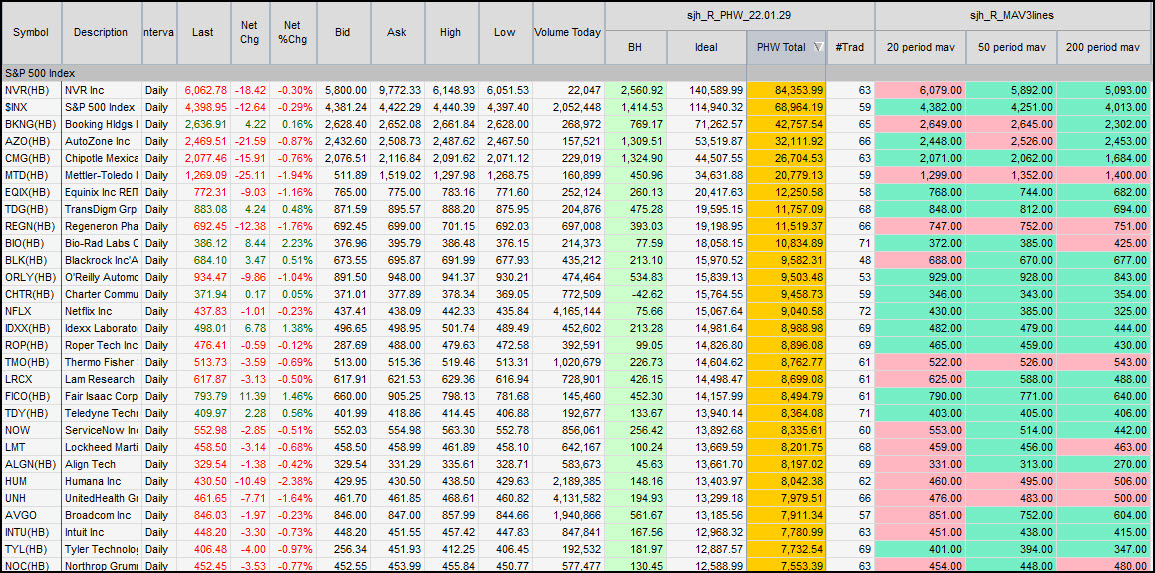Click the Fair Isaac Corp description cell

pyautogui.click(x=102, y=396)
